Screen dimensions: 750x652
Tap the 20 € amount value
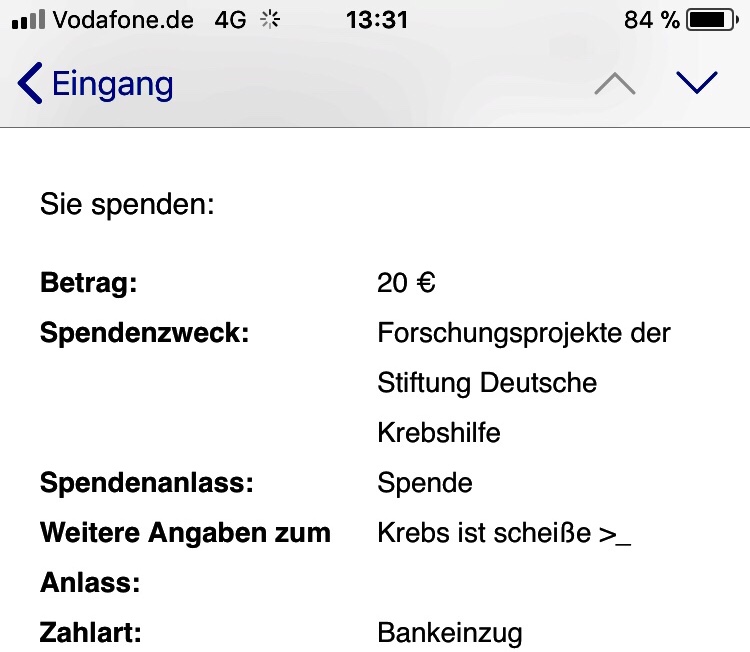(x=406, y=282)
